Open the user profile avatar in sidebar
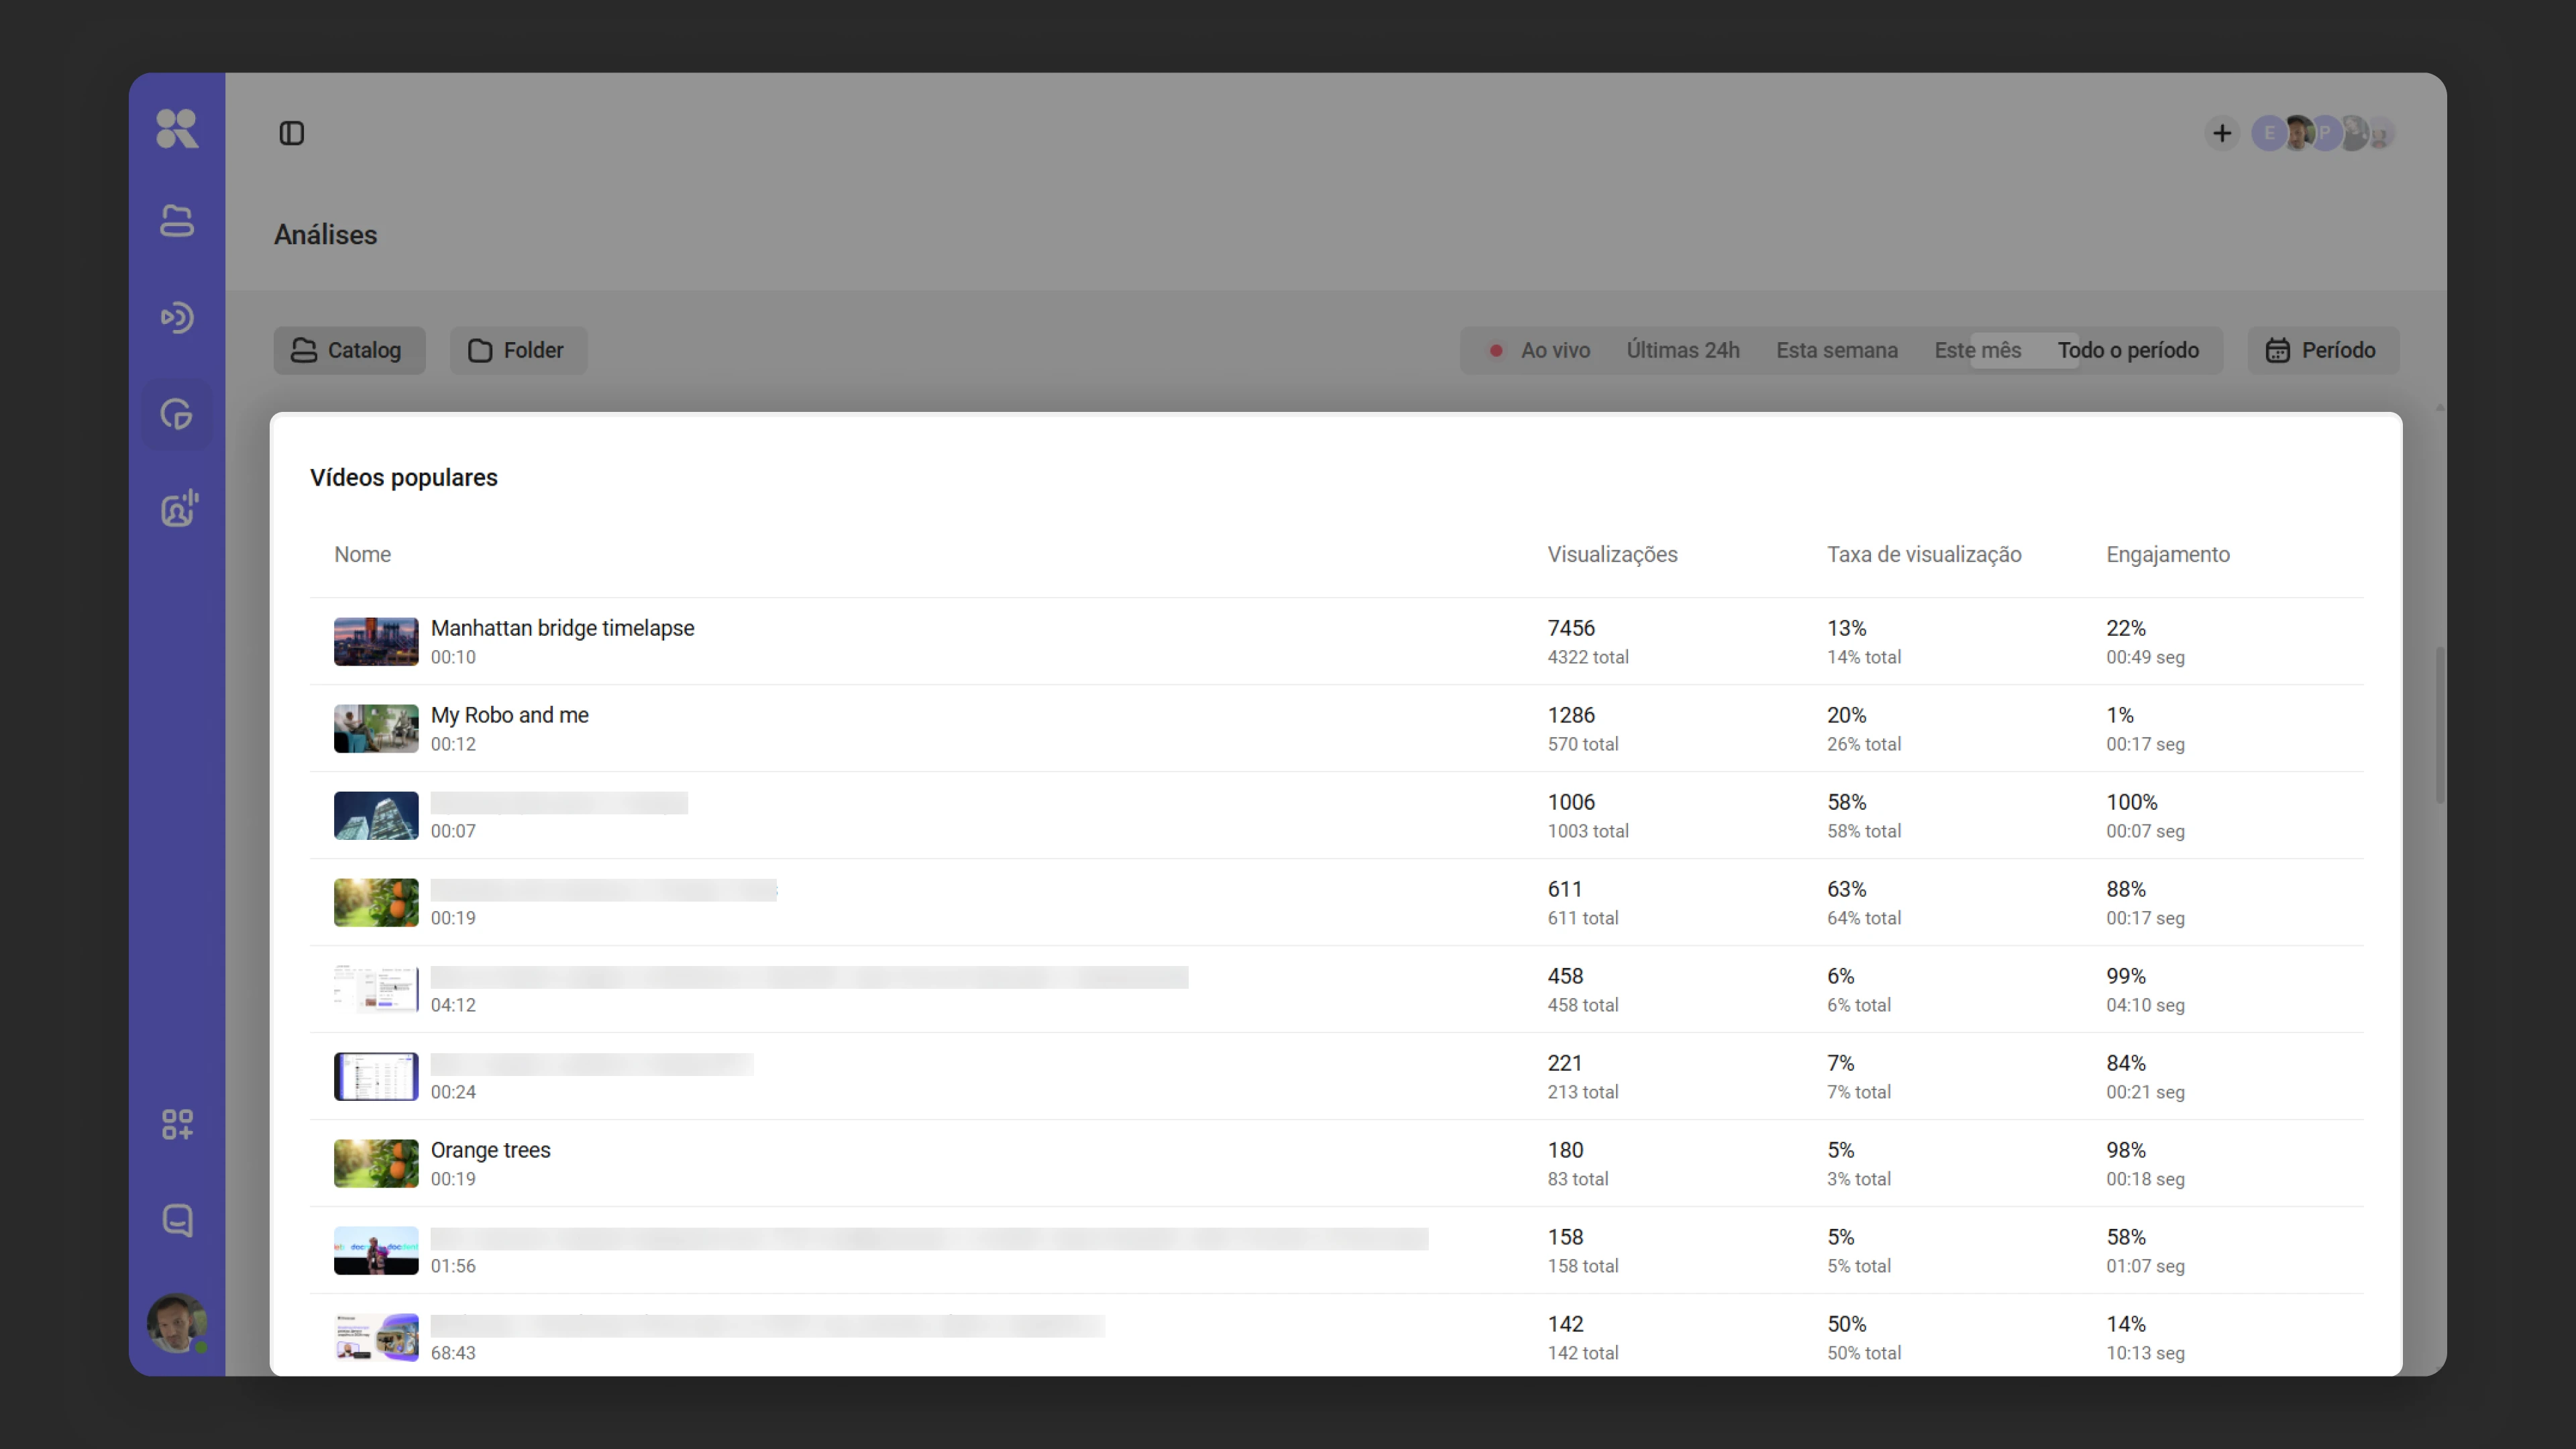 pyautogui.click(x=177, y=1323)
